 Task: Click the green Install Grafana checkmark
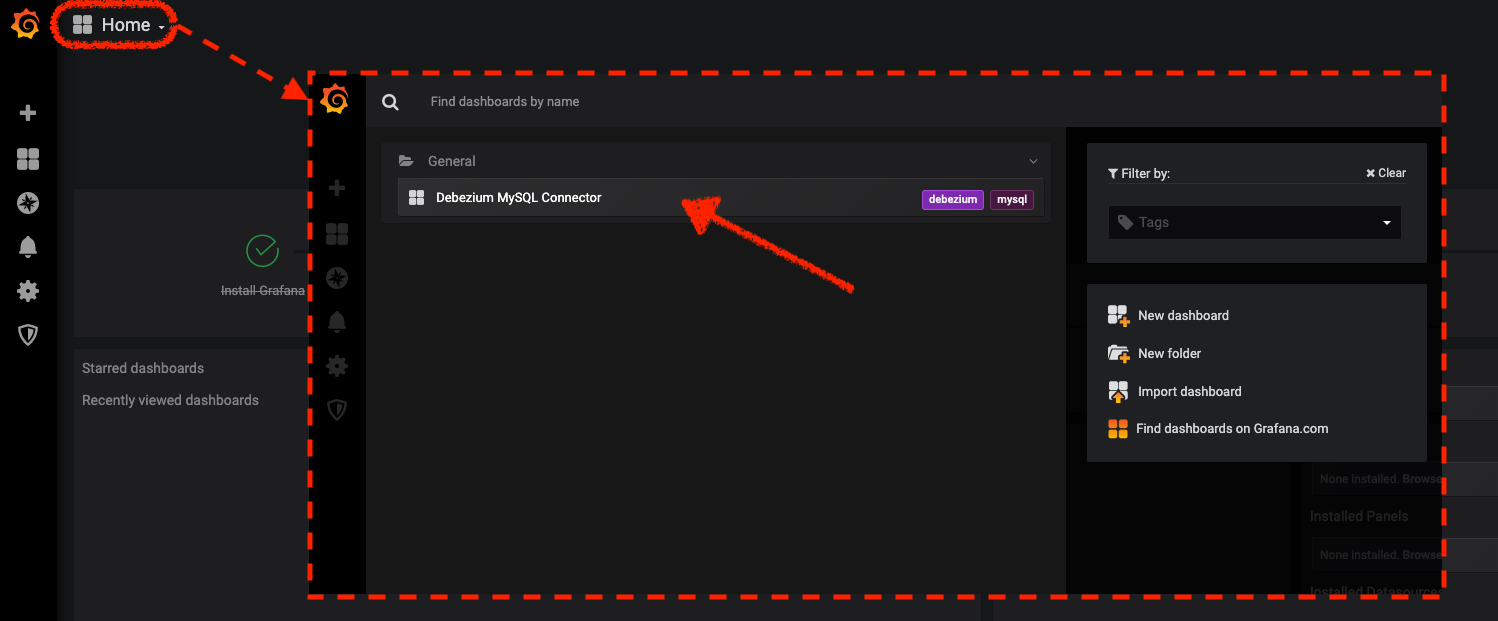pos(262,251)
